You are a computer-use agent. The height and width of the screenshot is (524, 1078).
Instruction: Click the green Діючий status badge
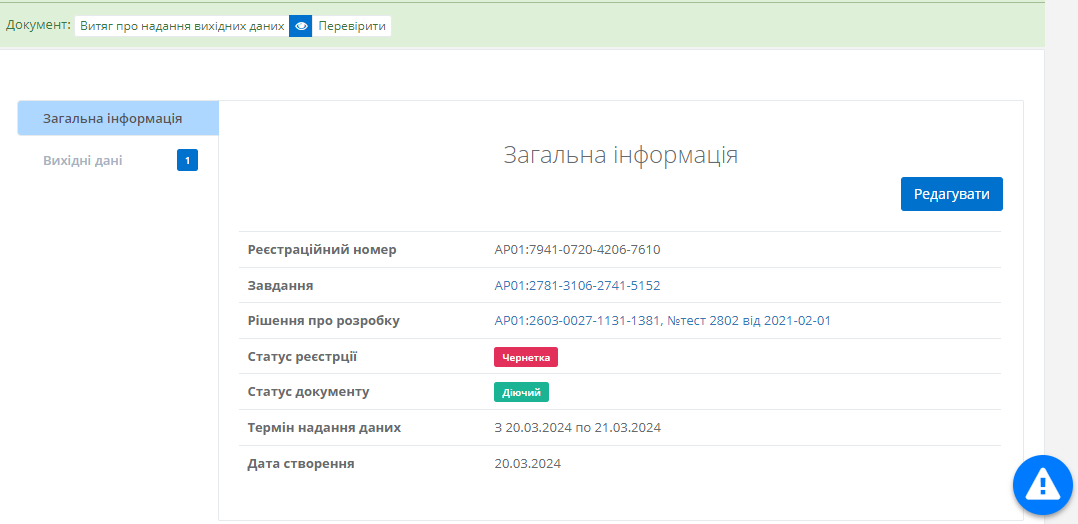521,392
